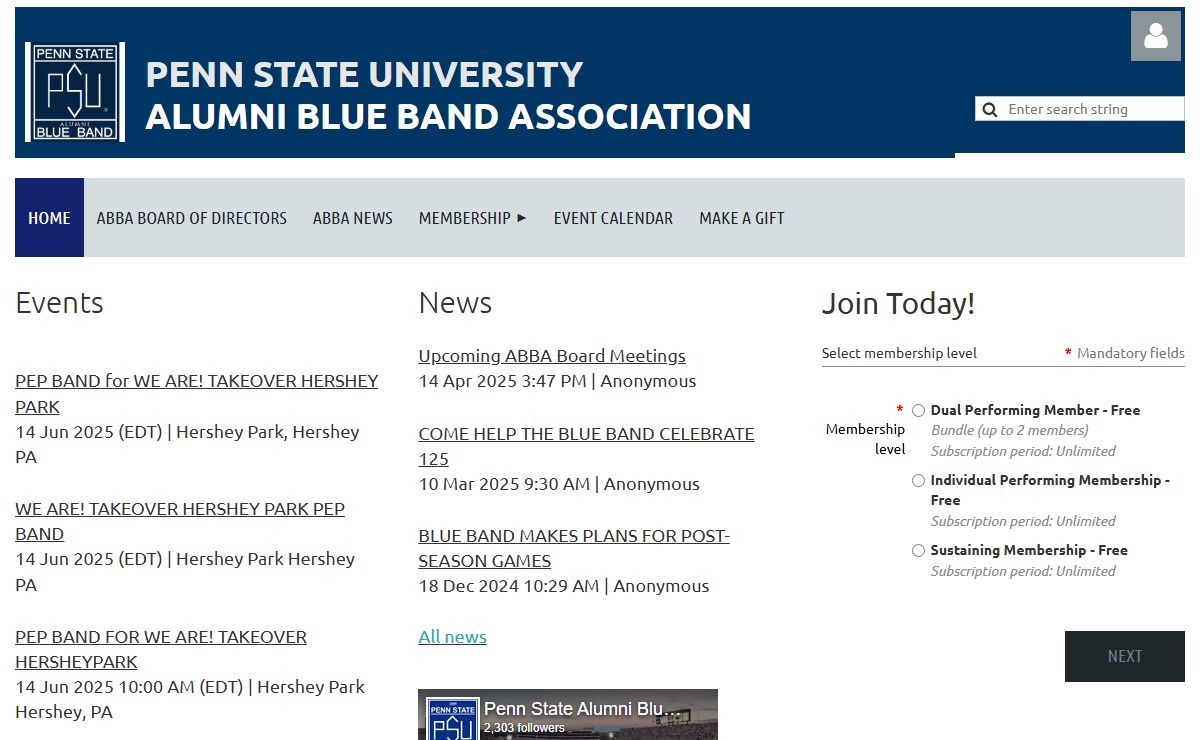Click the Penn State University Alumni Blue Band Association title
Viewport: 1200px width, 740px height.
point(448,96)
